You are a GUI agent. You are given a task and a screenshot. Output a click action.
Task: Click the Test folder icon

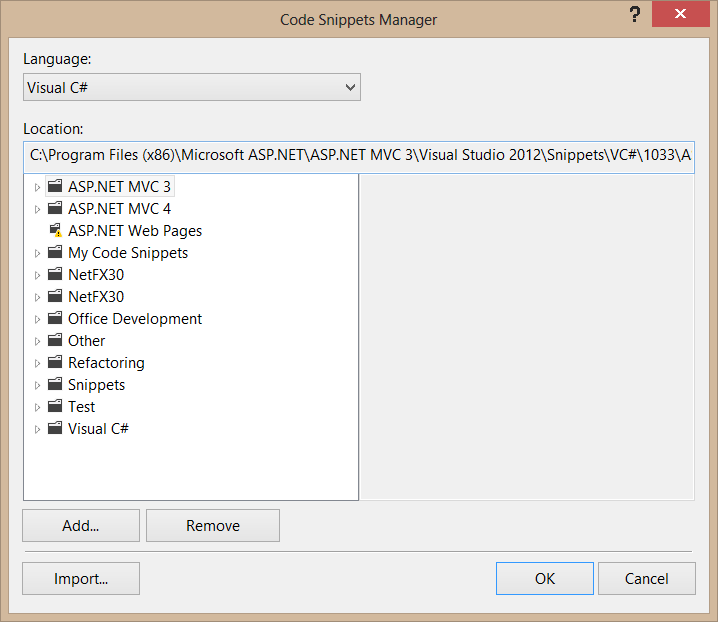tap(55, 407)
